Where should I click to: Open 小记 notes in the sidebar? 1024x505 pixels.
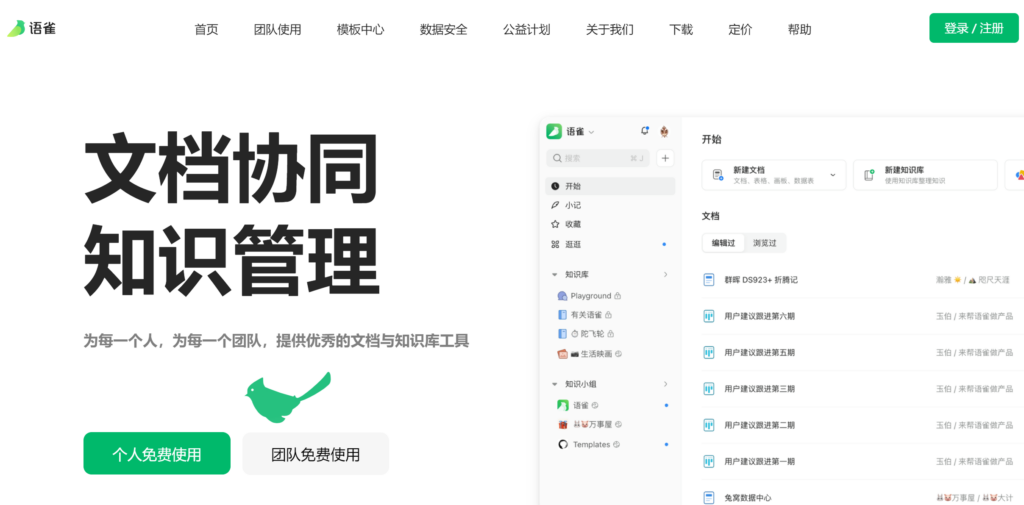pyautogui.click(x=573, y=205)
